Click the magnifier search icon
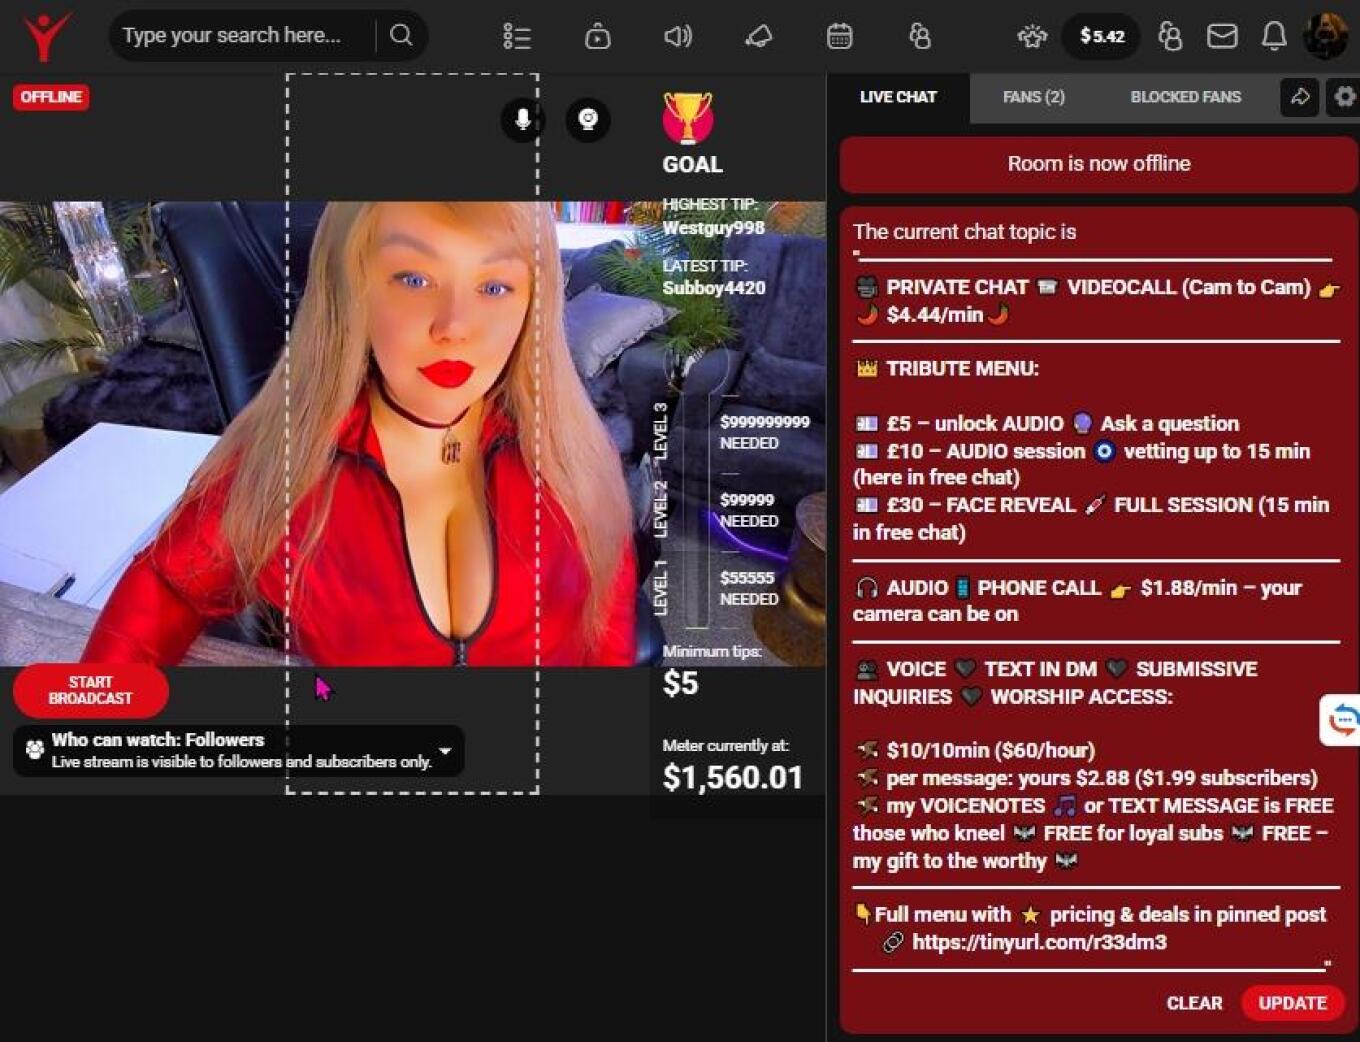This screenshot has height=1042, width=1360. tap(401, 36)
